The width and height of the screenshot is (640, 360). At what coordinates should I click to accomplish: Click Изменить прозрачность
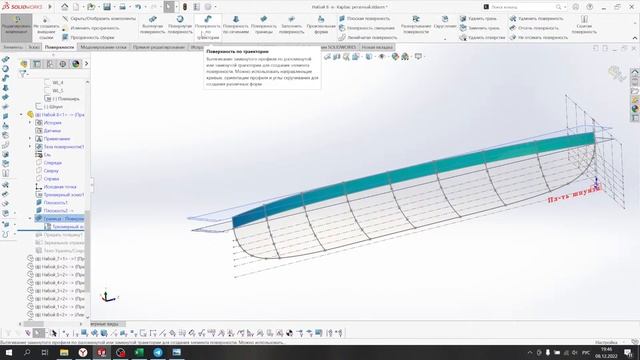click(91, 28)
